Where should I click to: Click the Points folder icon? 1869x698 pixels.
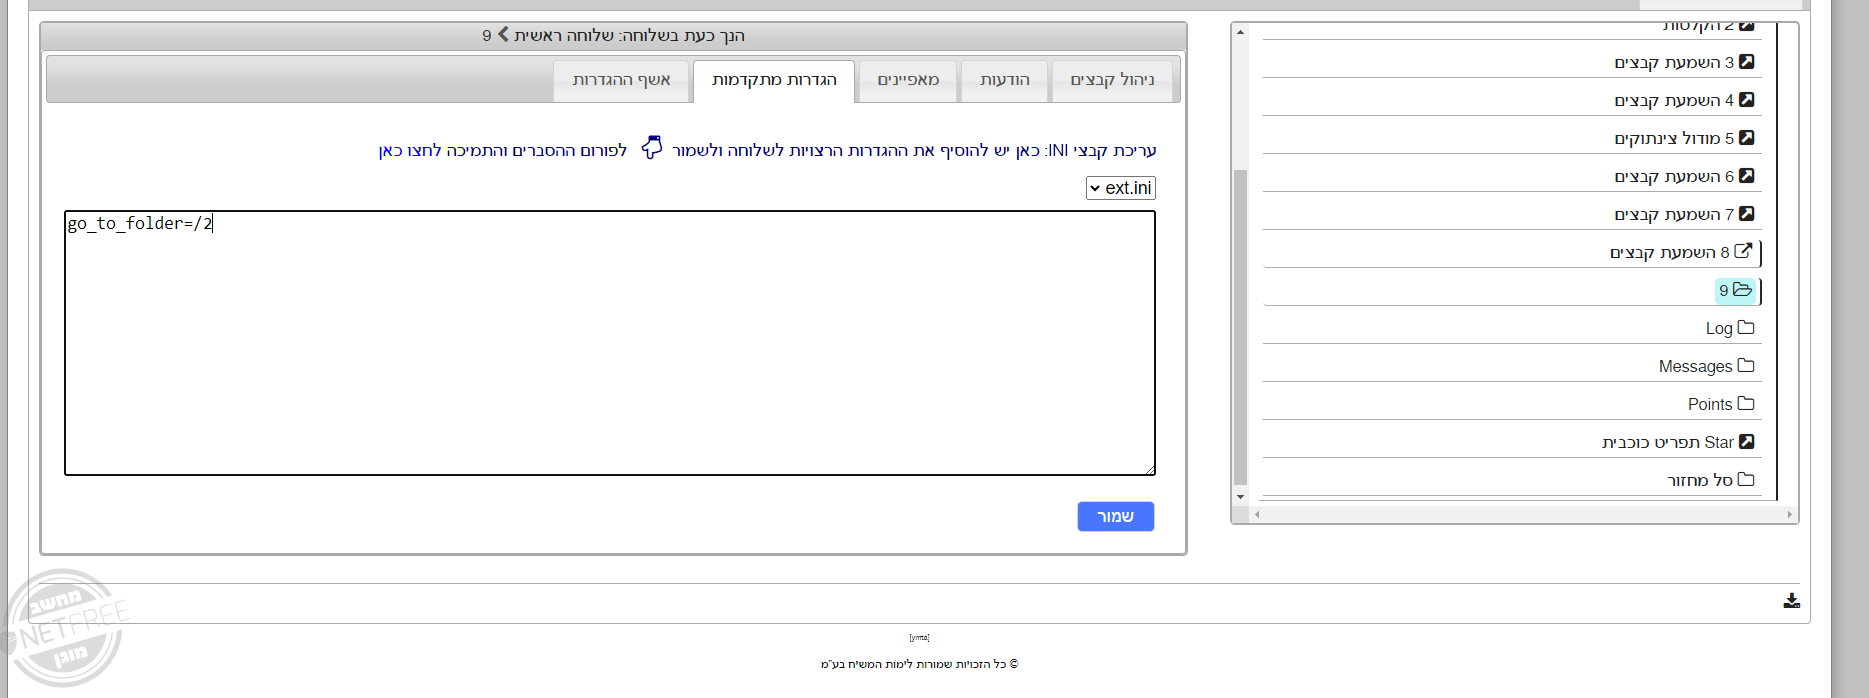1746,404
